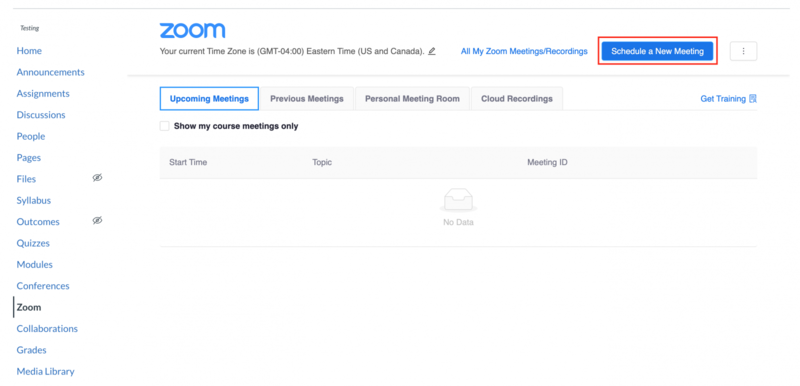Open the Personal Meeting Room tab
800x386 pixels.
tap(412, 99)
